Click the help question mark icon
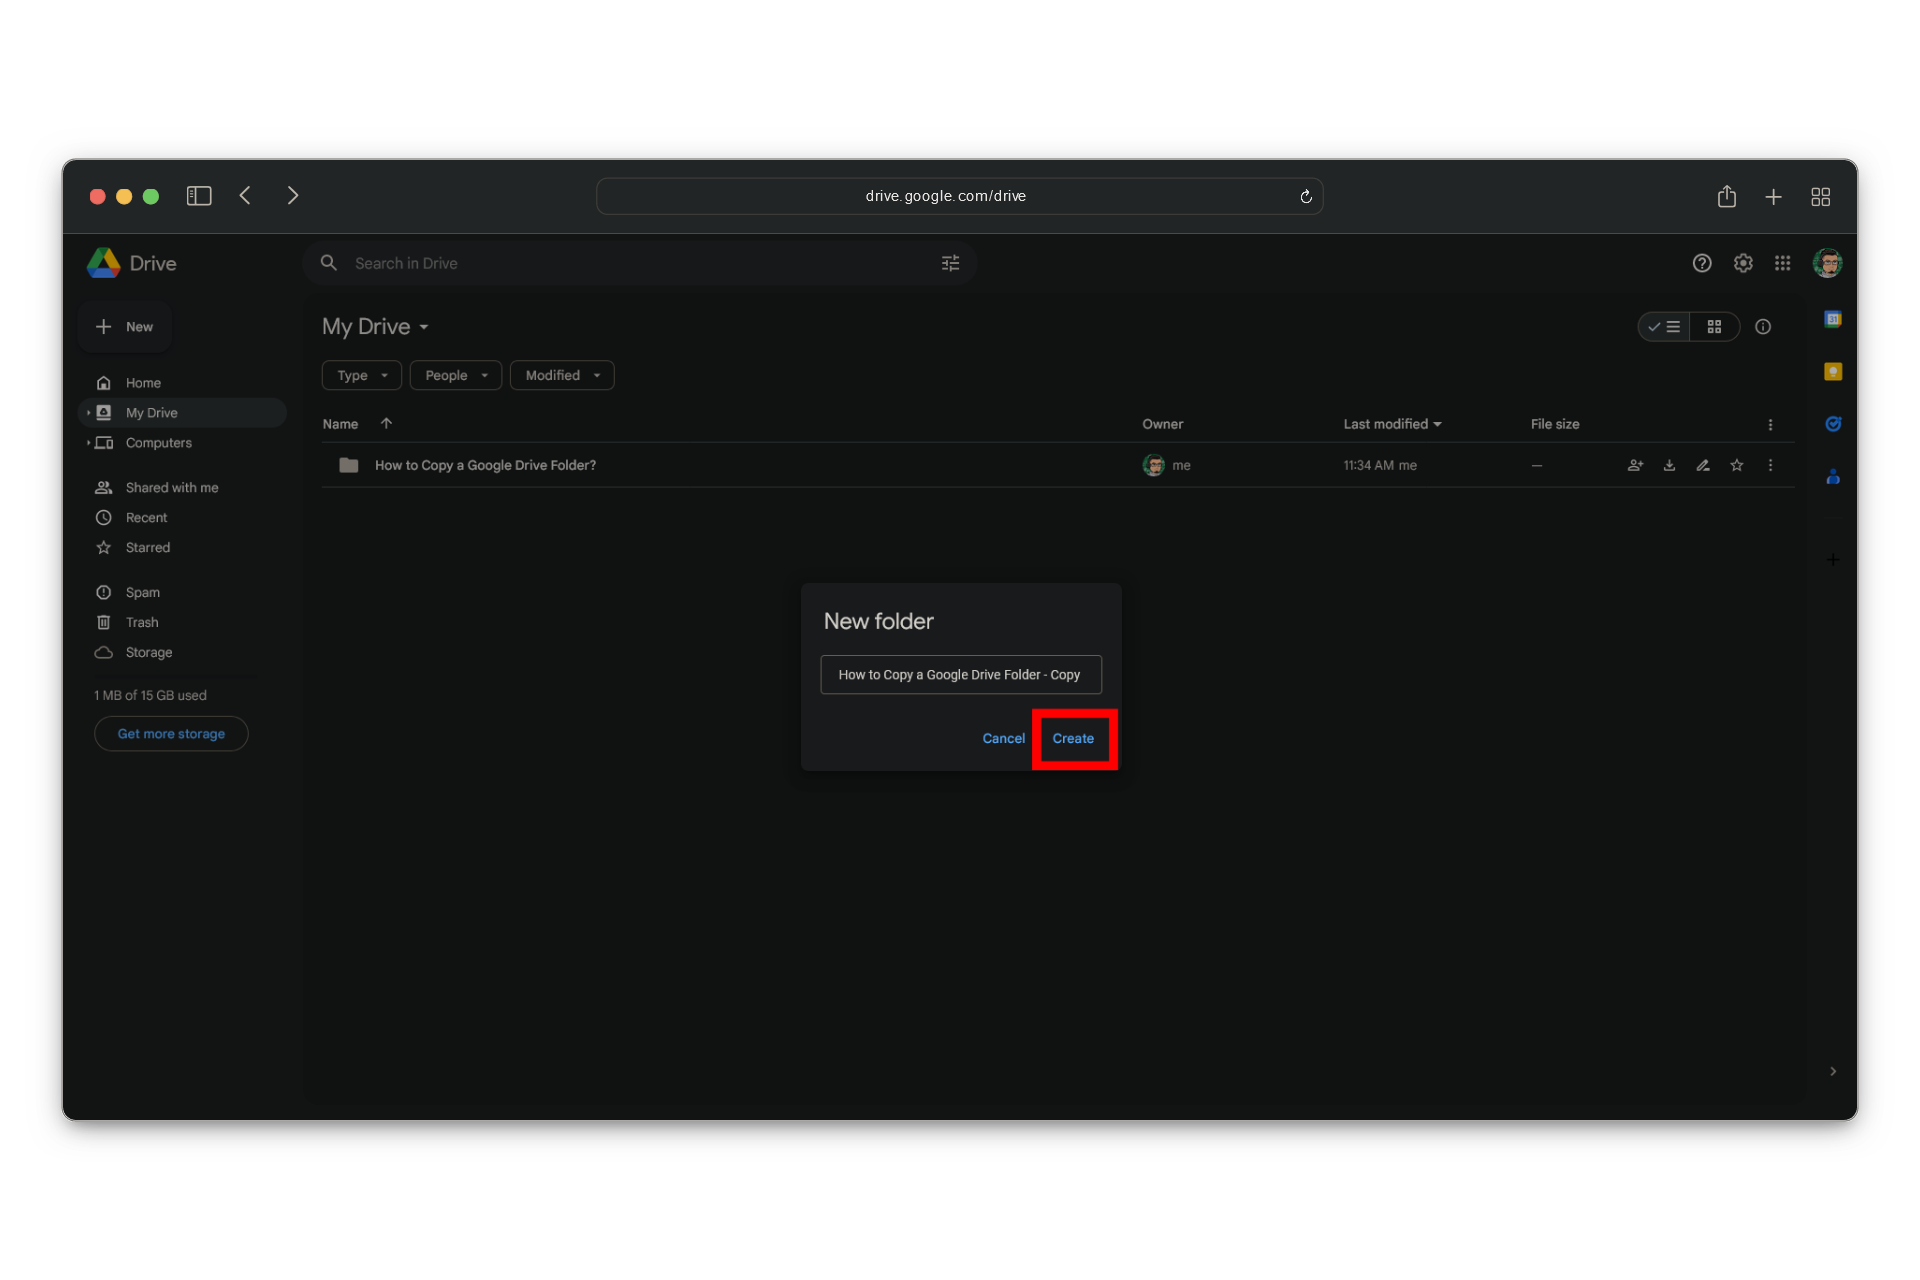 tap(1702, 263)
